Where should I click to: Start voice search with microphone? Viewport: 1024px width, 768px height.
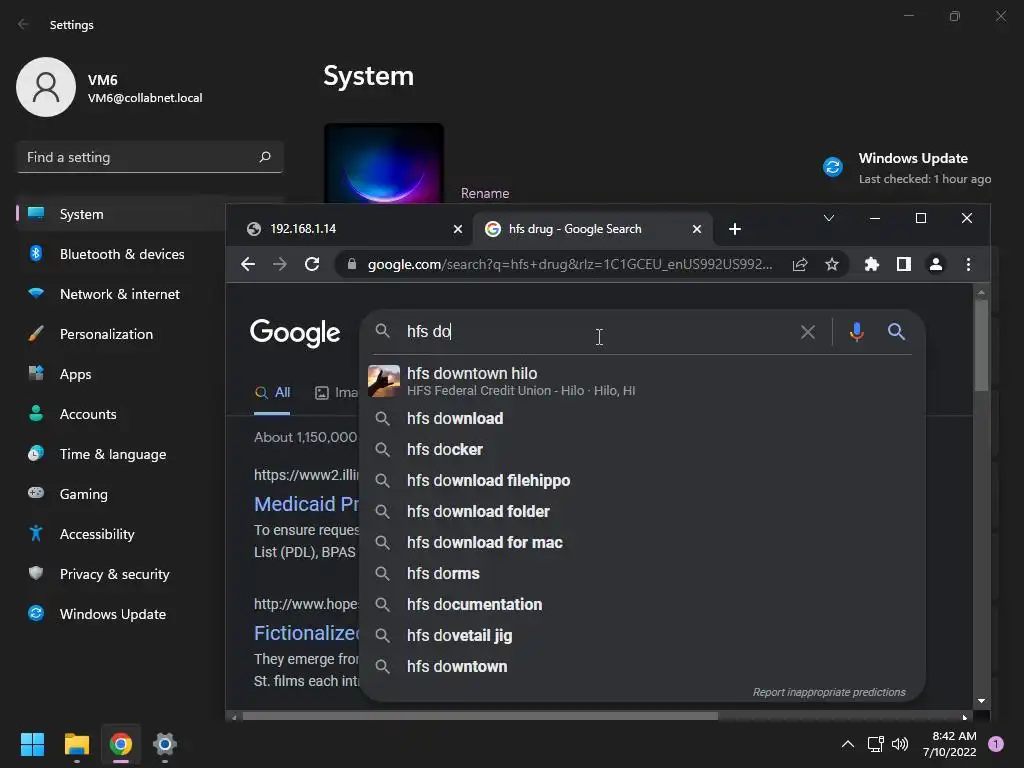click(857, 332)
